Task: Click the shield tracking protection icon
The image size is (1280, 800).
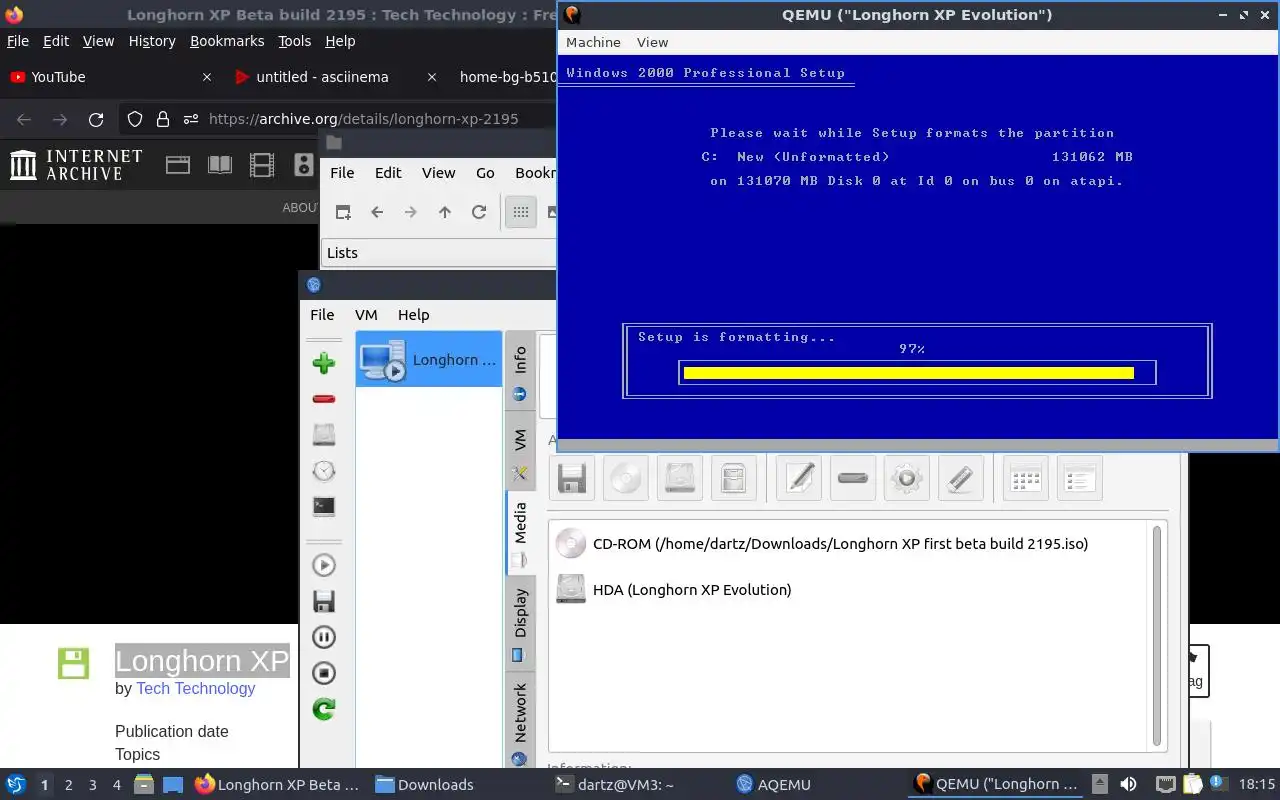Action: tap(135, 119)
